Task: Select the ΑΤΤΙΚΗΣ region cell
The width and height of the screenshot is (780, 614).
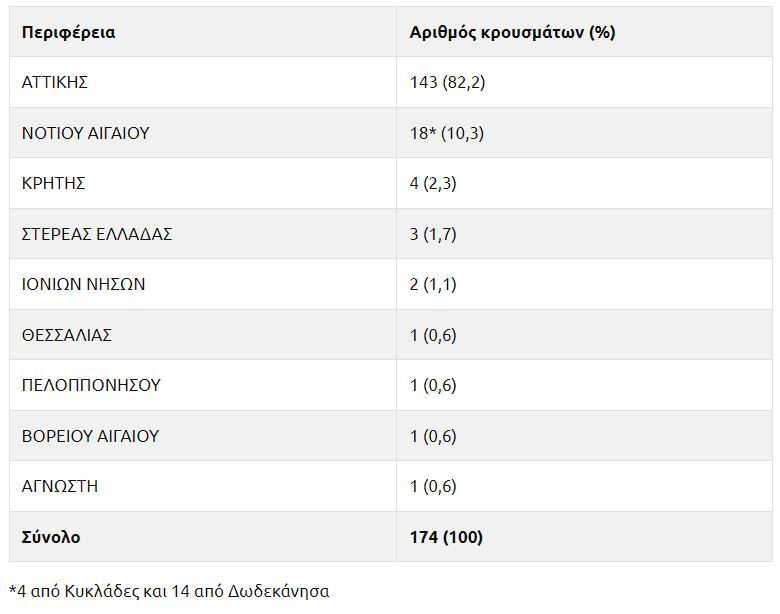Action: point(55,82)
